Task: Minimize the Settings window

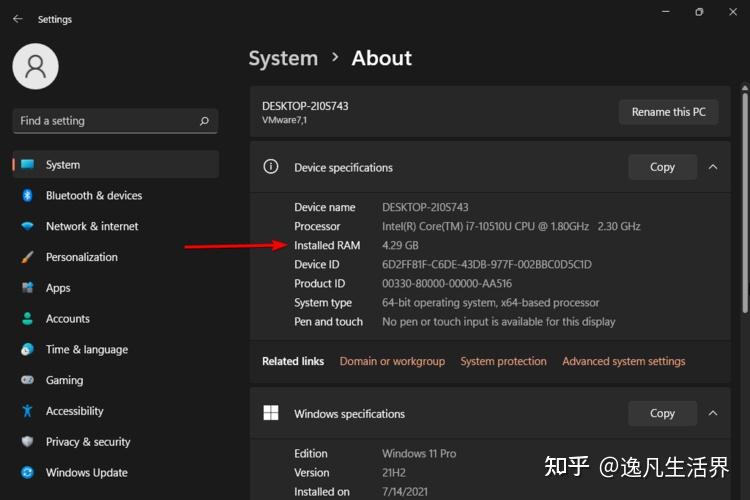Action: [x=666, y=11]
